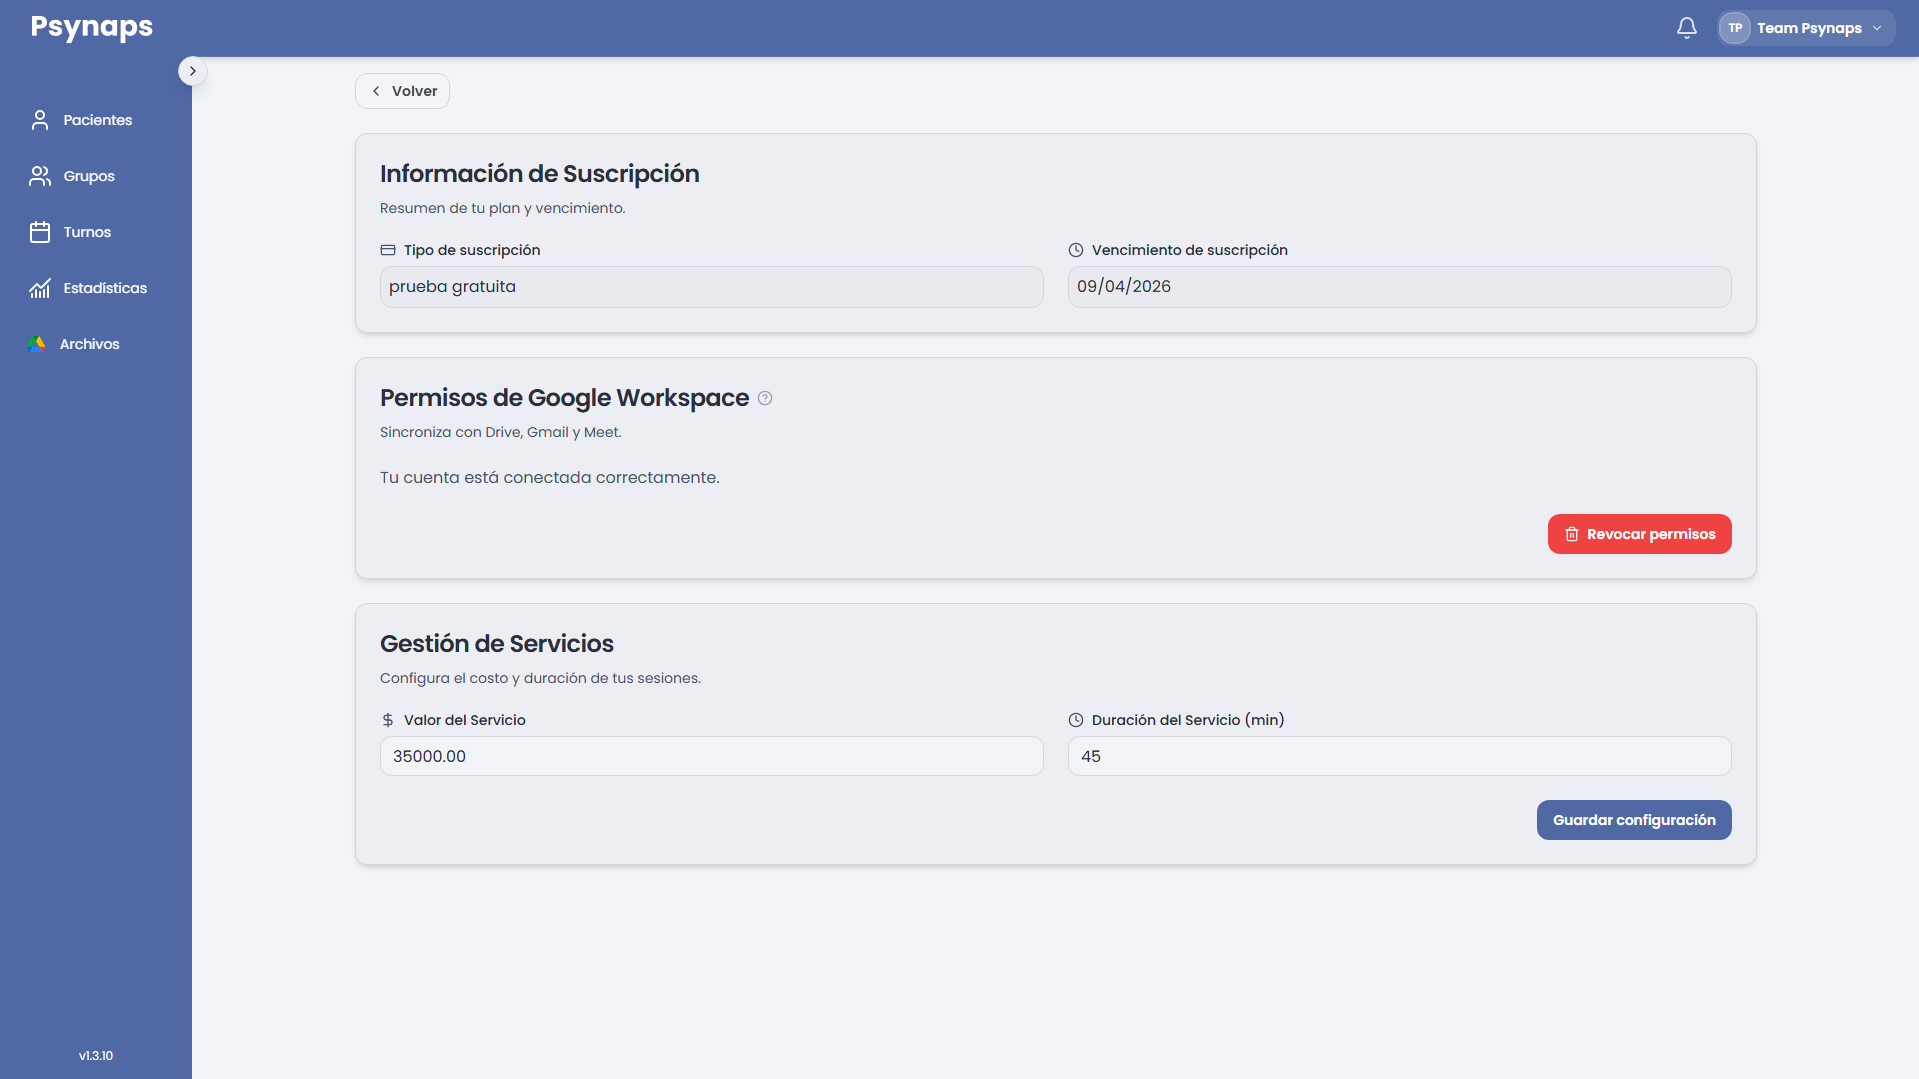This screenshot has height=1079, width=1919.
Task: Open the Google Workspace help icon
Action: click(765, 398)
